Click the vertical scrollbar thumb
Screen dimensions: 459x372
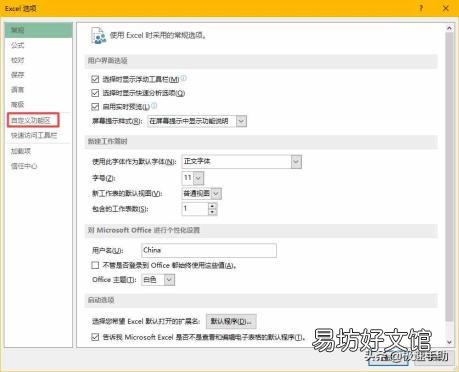pos(449,177)
